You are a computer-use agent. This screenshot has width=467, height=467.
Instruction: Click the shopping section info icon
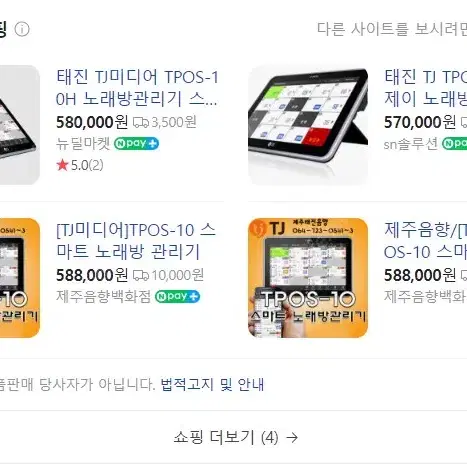tap(22, 29)
